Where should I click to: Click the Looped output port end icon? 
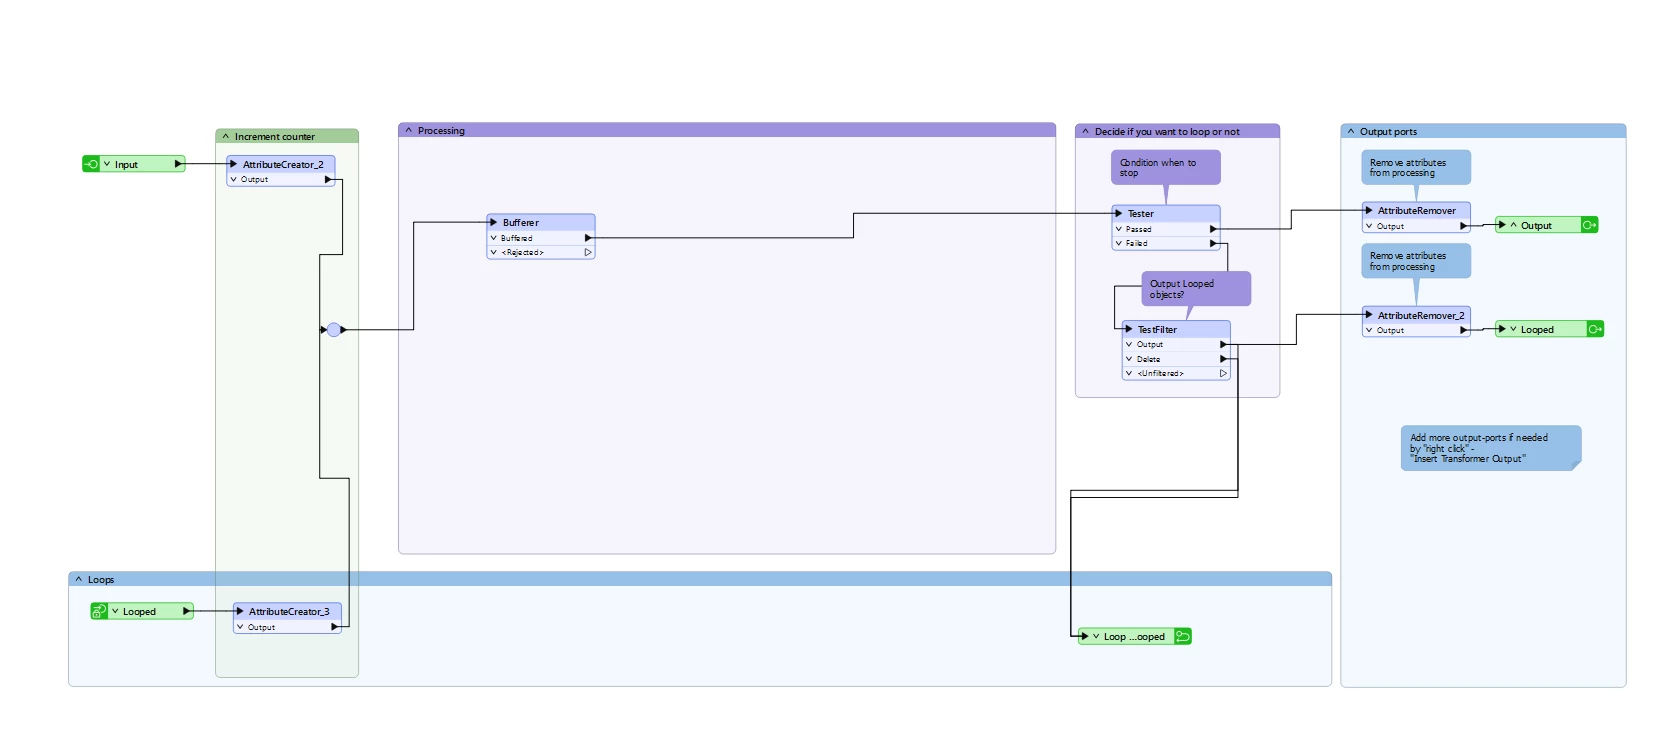tap(1595, 329)
